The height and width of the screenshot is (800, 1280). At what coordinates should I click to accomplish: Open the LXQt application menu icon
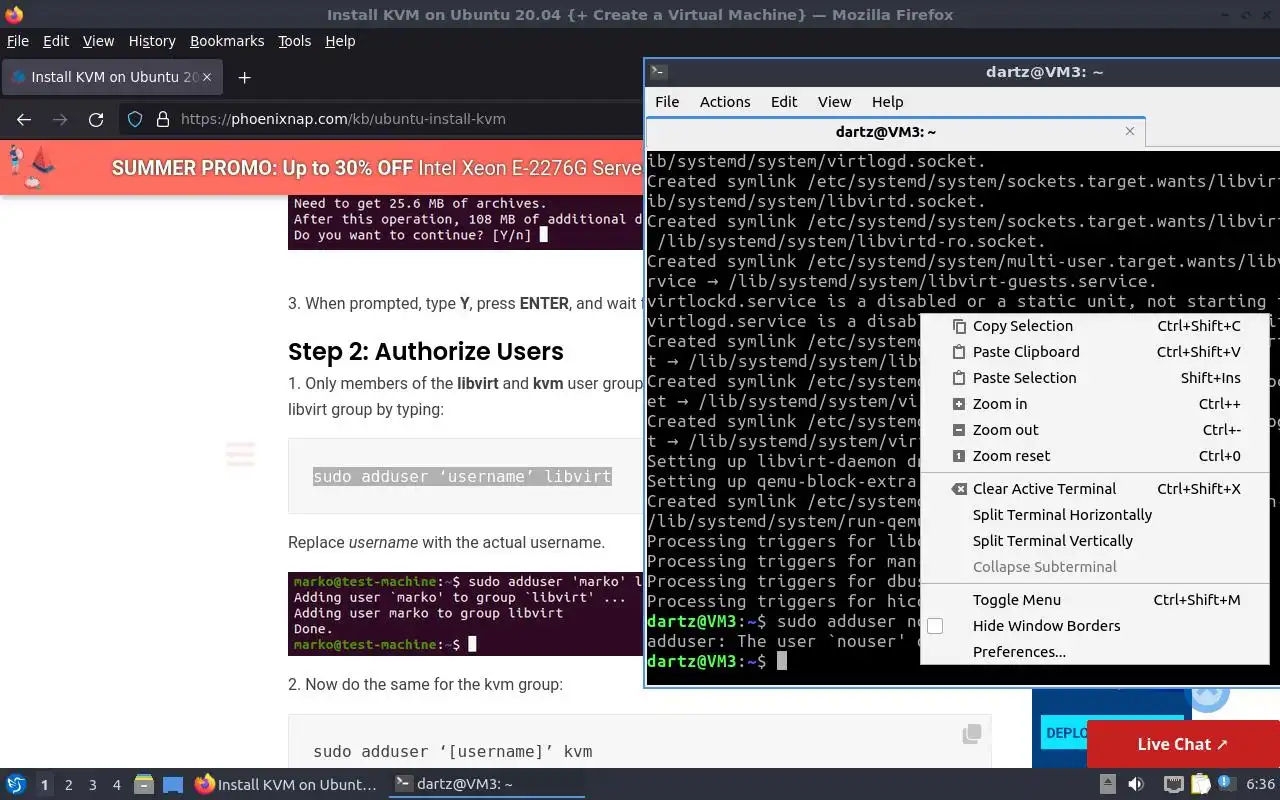15,785
